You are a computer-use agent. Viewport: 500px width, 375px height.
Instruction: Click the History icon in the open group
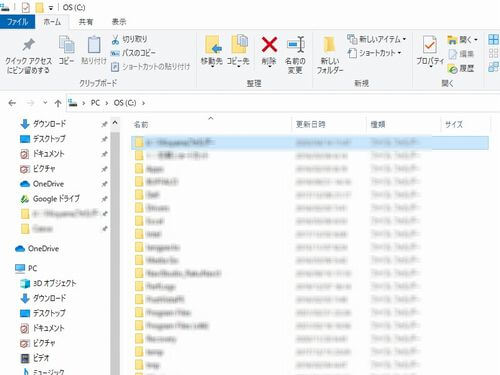(461, 69)
